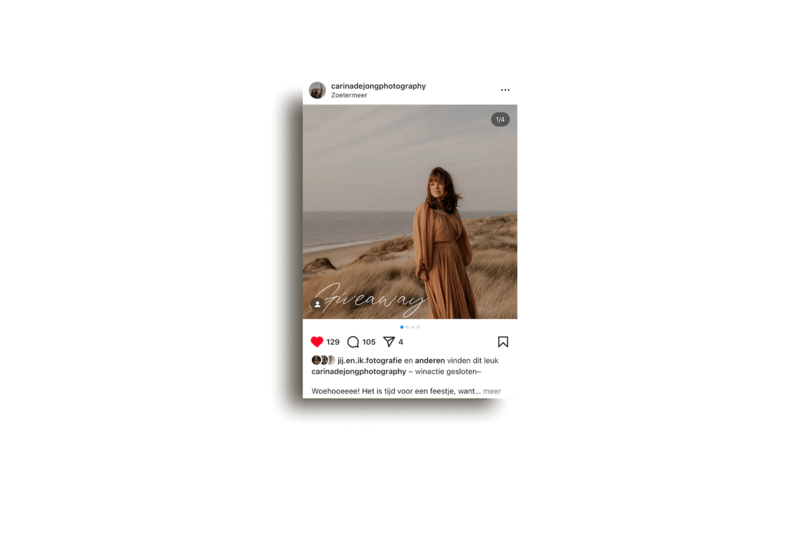Unlike the post via the red heart
Screen dimensions: 800x533
[x=317, y=342]
